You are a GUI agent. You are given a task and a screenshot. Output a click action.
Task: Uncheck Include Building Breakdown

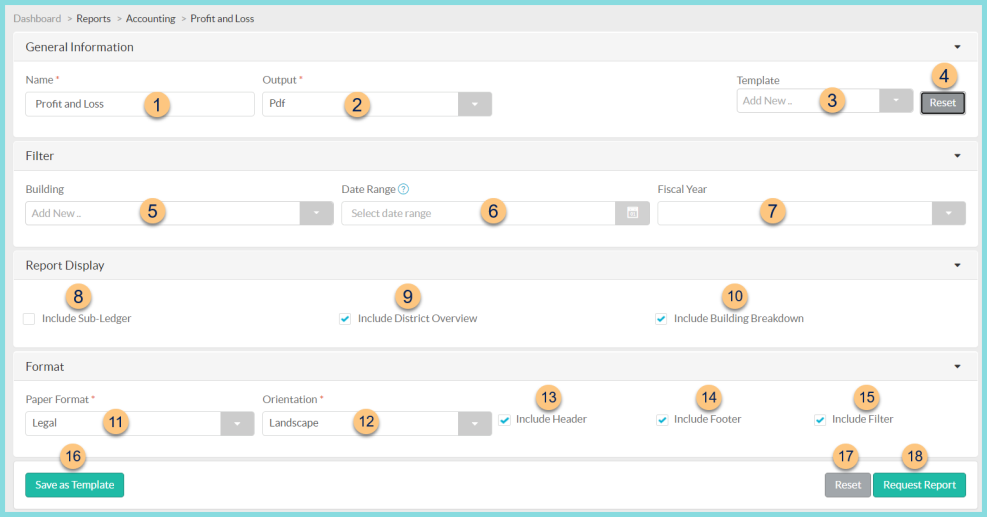tap(661, 319)
